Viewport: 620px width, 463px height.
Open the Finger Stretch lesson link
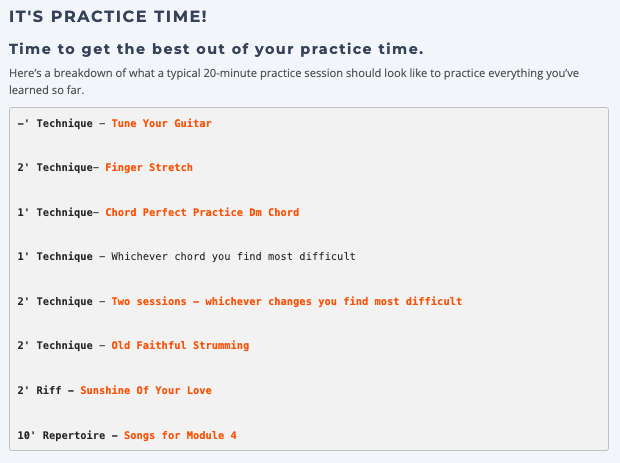[149, 167]
